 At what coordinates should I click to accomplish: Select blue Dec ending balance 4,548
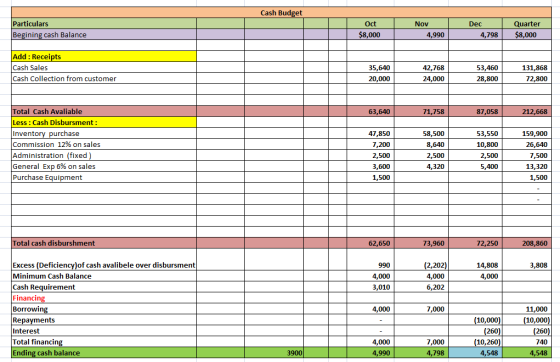pyautogui.click(x=475, y=353)
